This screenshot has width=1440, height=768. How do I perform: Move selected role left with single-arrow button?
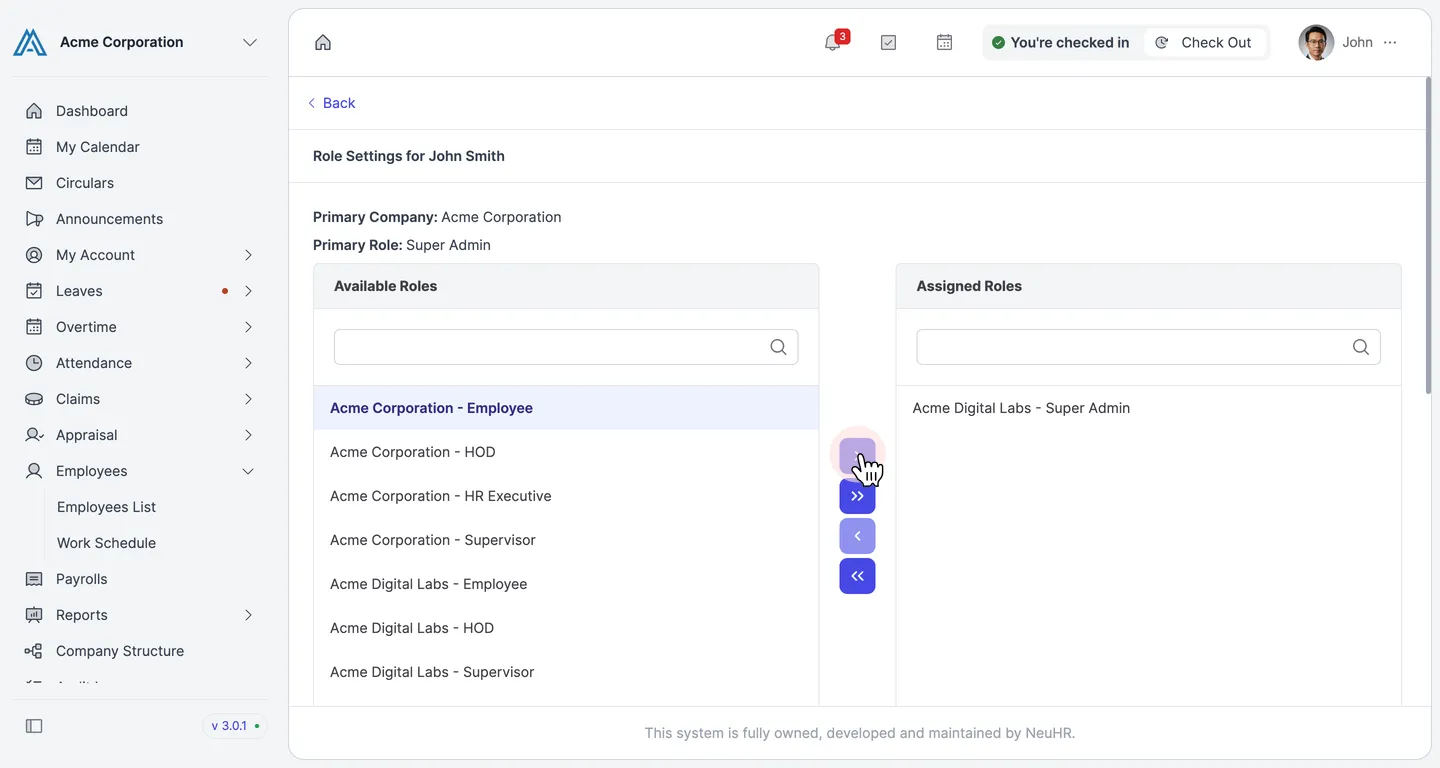[857, 536]
